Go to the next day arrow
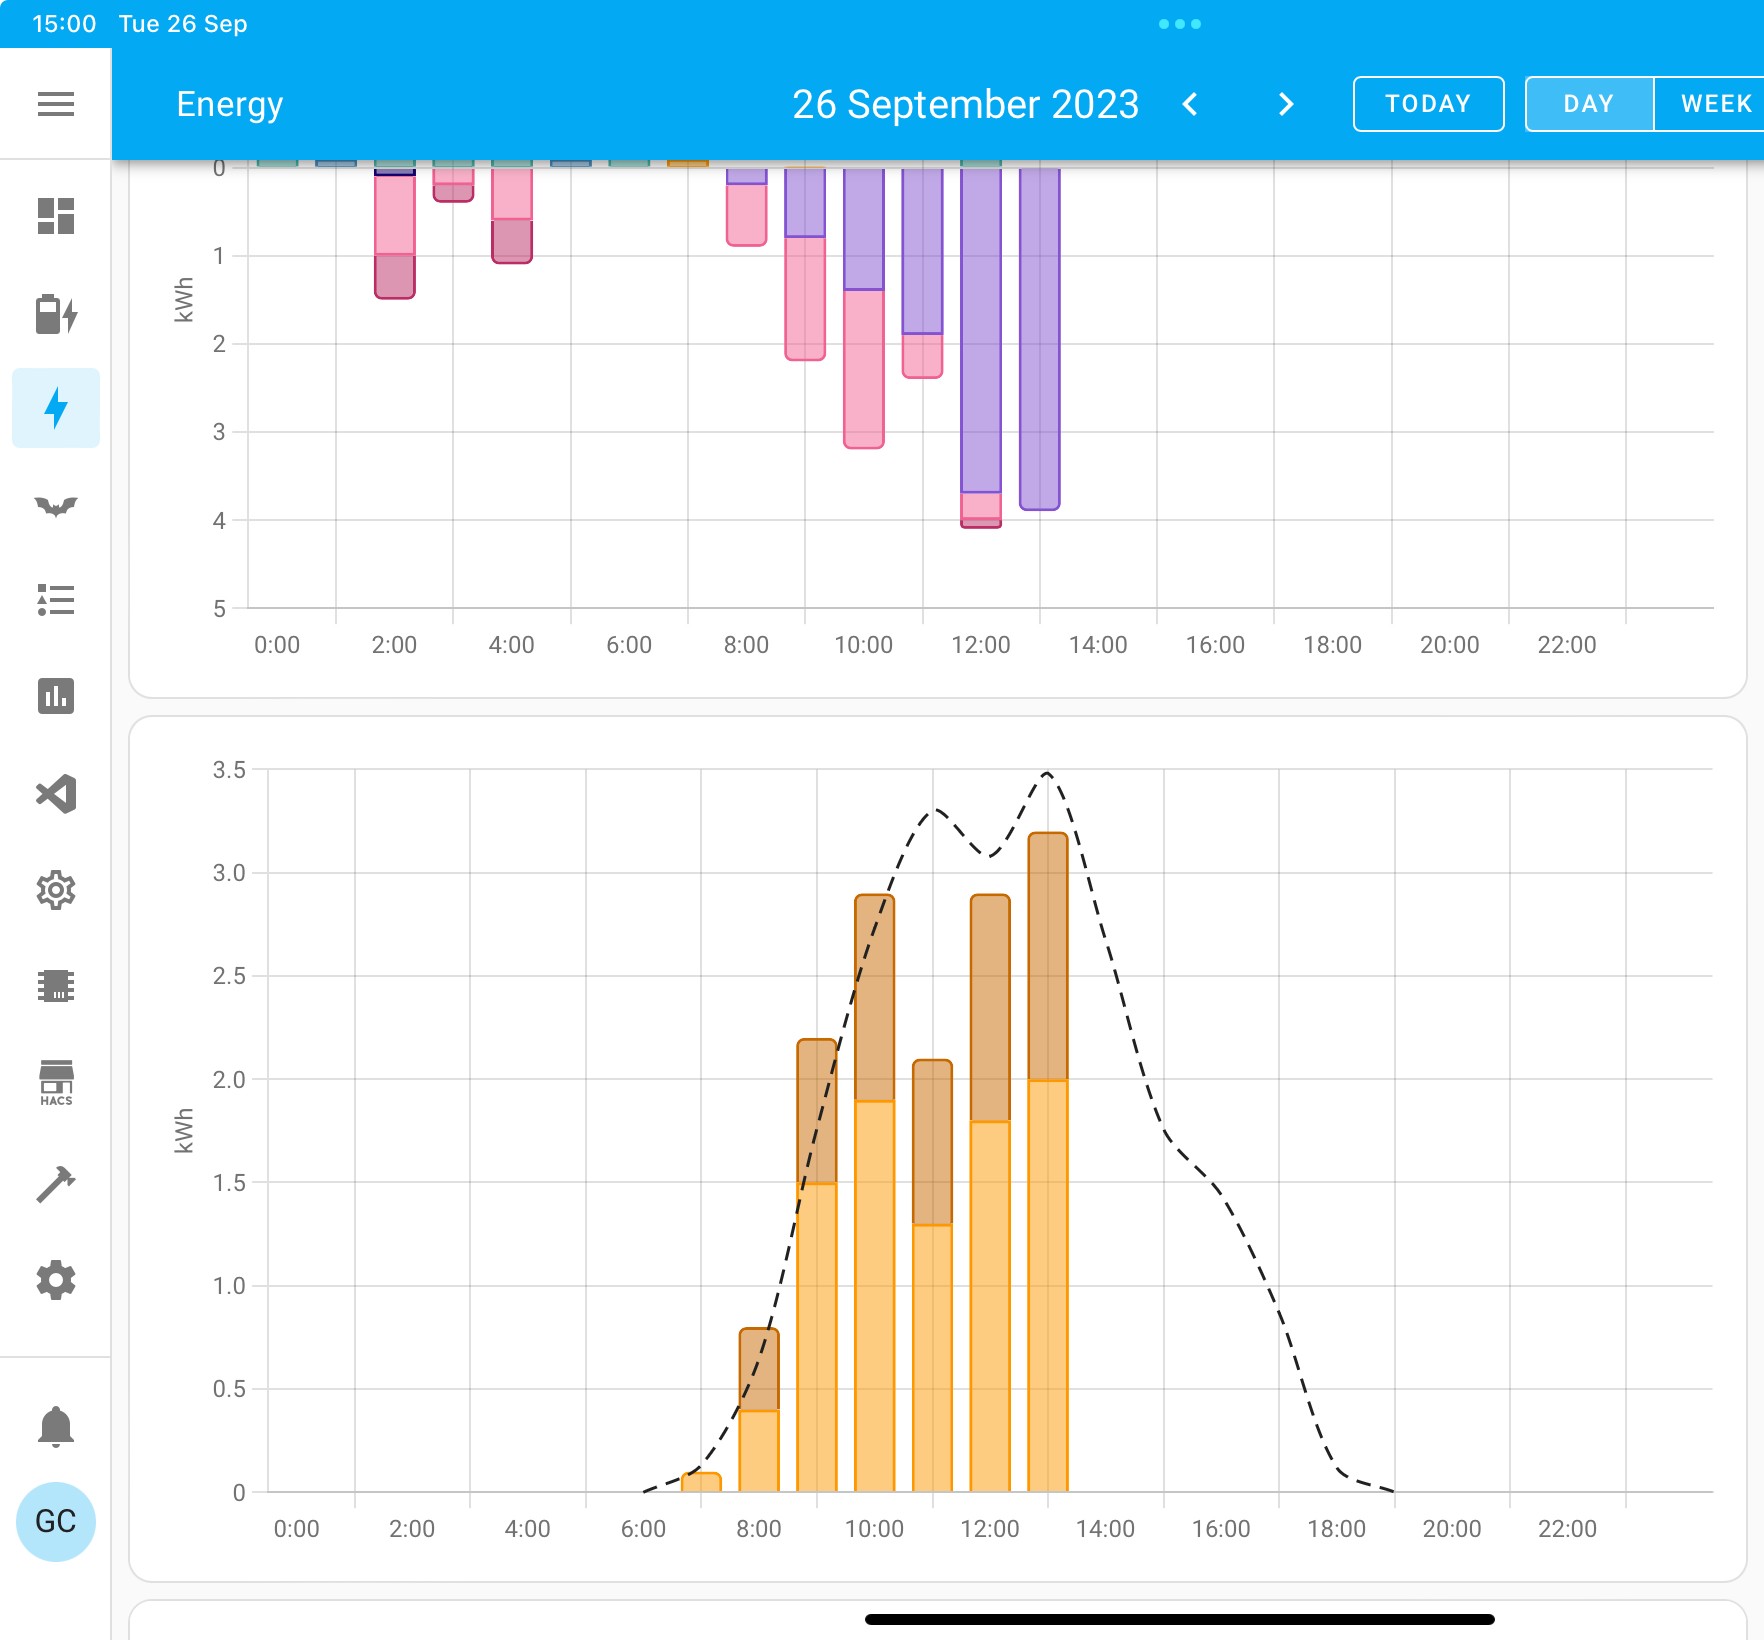Viewport: 1764px width, 1640px height. tap(1286, 104)
